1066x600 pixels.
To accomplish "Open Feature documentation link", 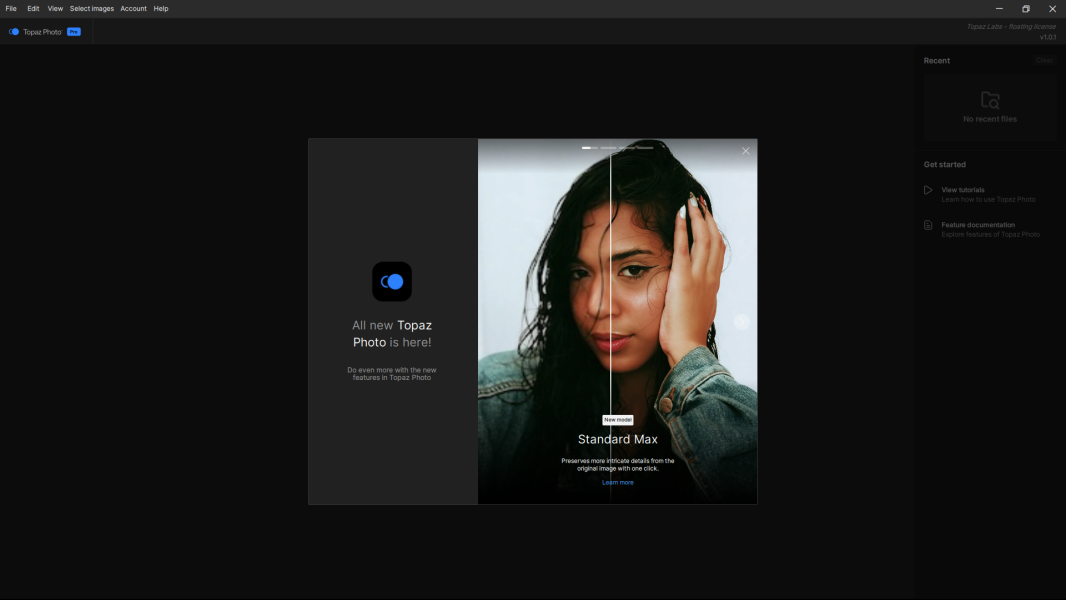I will (978, 225).
